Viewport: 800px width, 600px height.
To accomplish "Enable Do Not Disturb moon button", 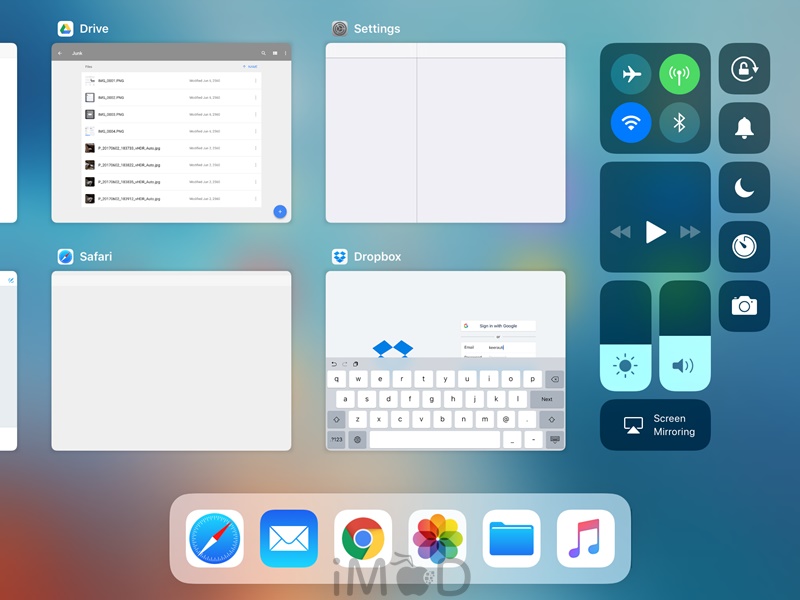I will click(x=744, y=188).
